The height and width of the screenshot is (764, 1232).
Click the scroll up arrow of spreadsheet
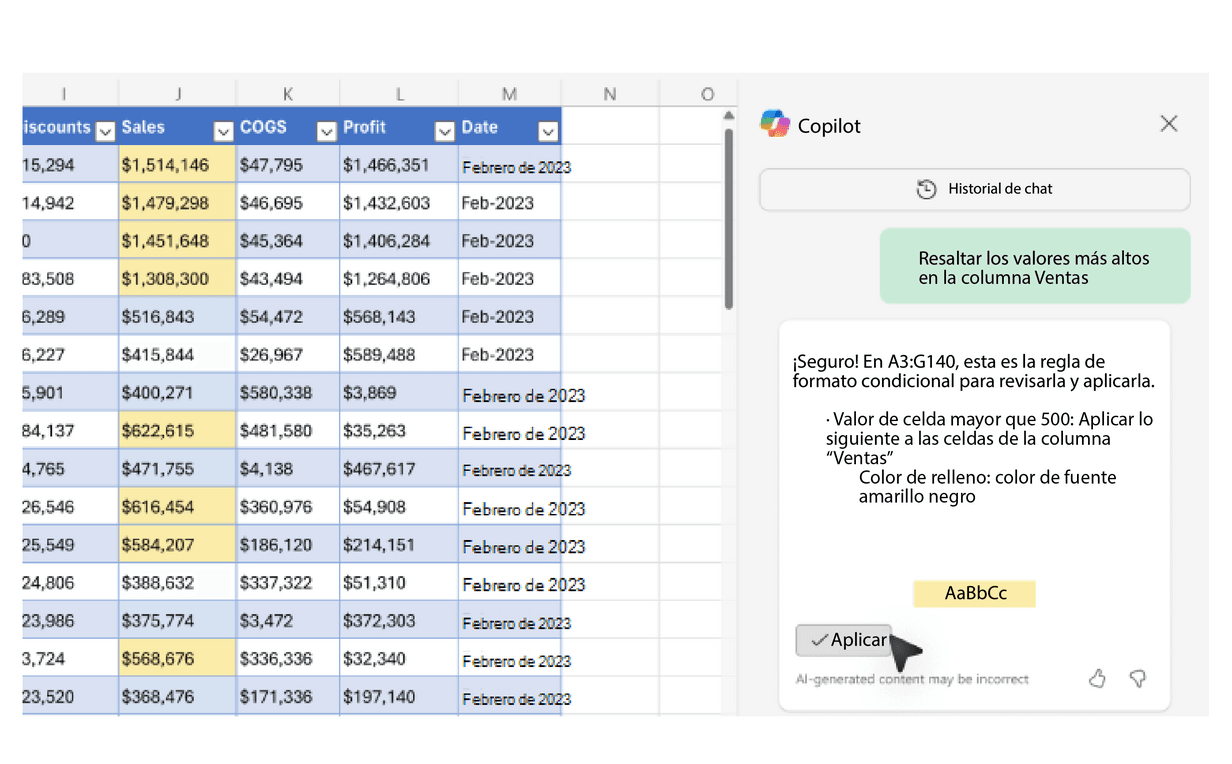(x=728, y=116)
